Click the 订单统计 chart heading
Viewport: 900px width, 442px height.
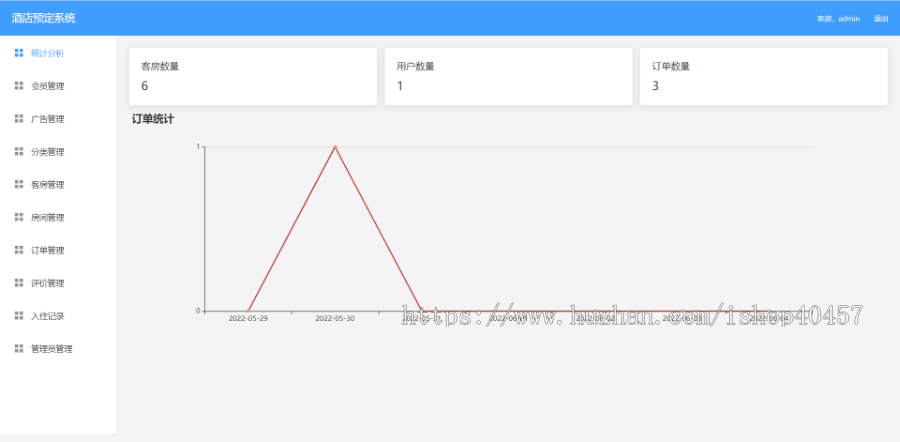(x=153, y=119)
